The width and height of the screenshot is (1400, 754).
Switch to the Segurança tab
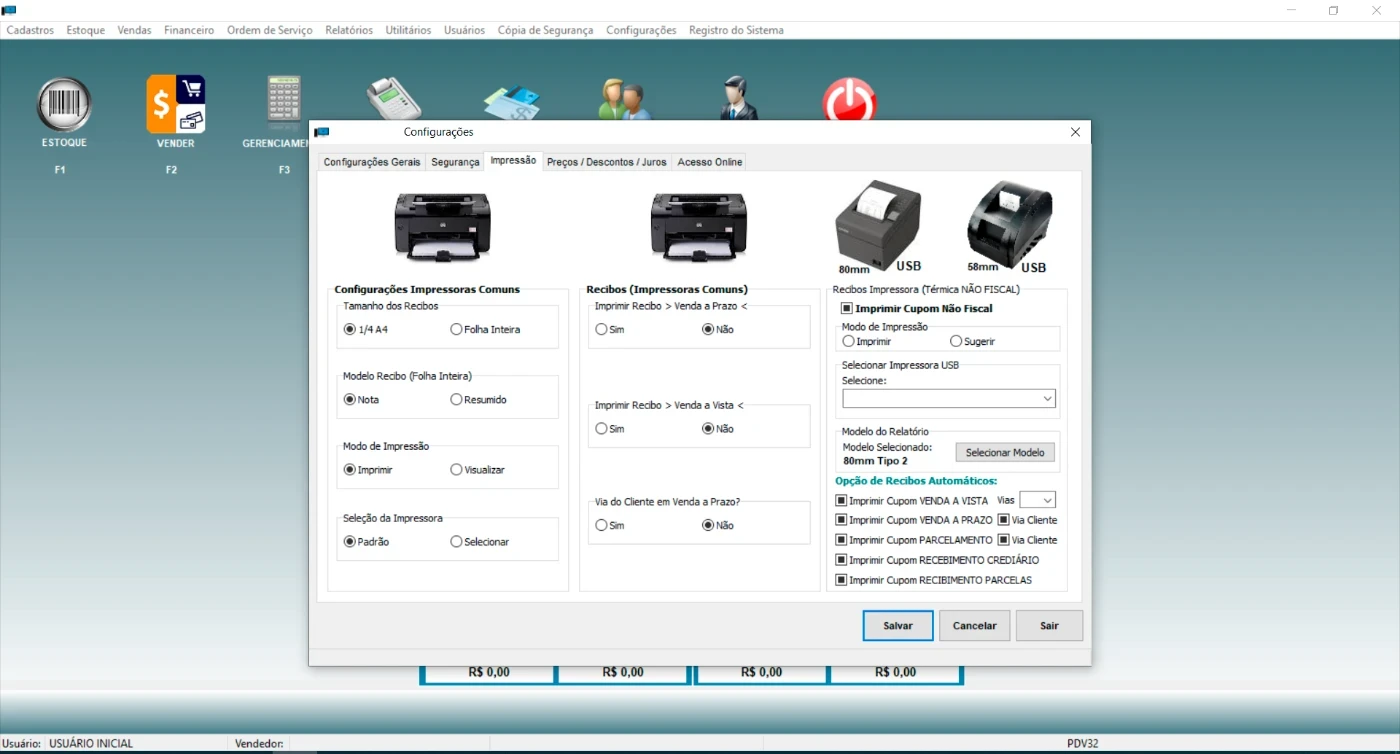[x=455, y=162]
